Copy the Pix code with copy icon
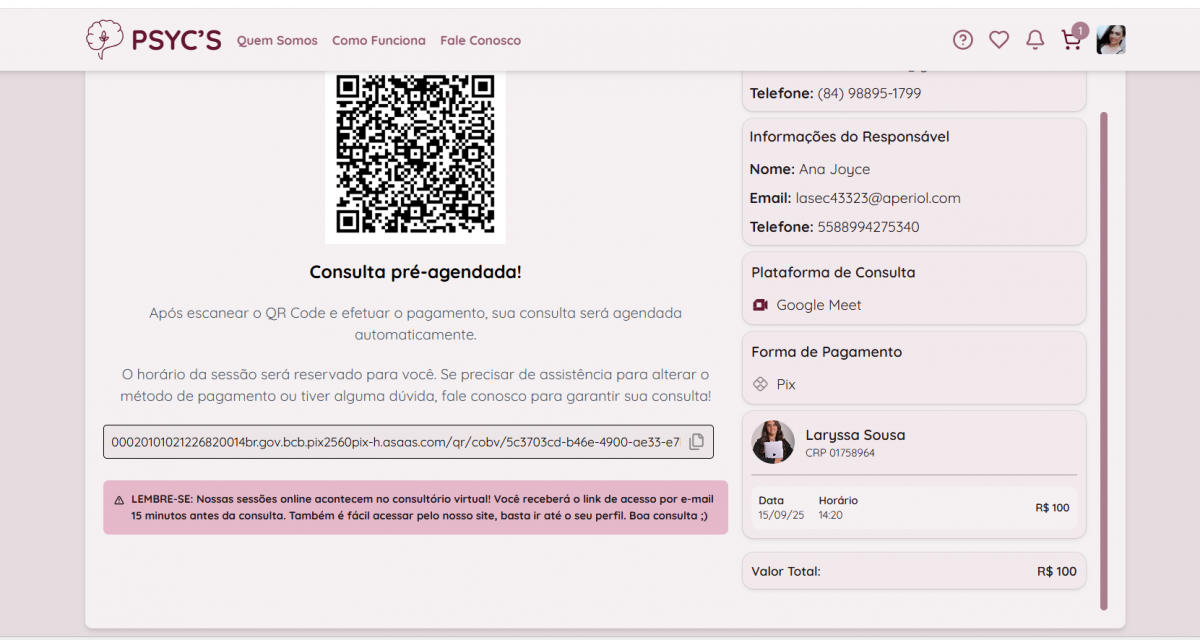The width and height of the screenshot is (1200, 640). (696, 441)
